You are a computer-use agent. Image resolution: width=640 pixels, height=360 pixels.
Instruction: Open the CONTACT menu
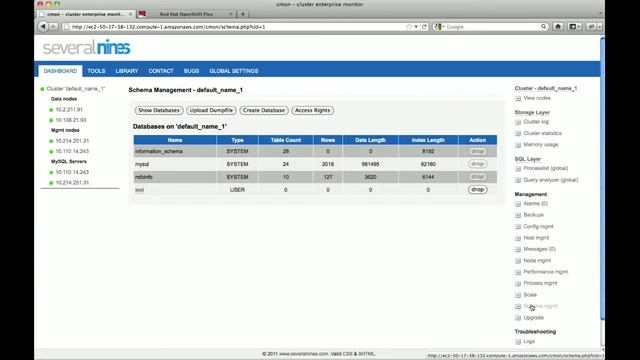(x=161, y=71)
